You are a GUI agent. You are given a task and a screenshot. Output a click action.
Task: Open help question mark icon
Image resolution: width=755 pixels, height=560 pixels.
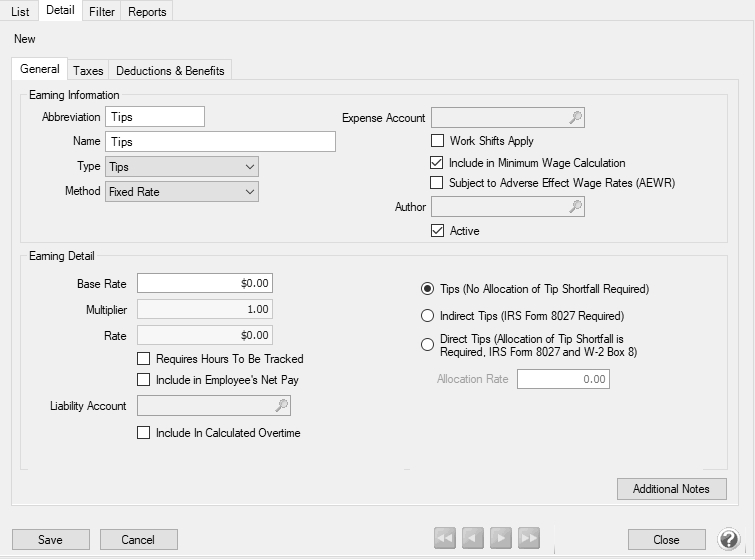click(x=729, y=539)
